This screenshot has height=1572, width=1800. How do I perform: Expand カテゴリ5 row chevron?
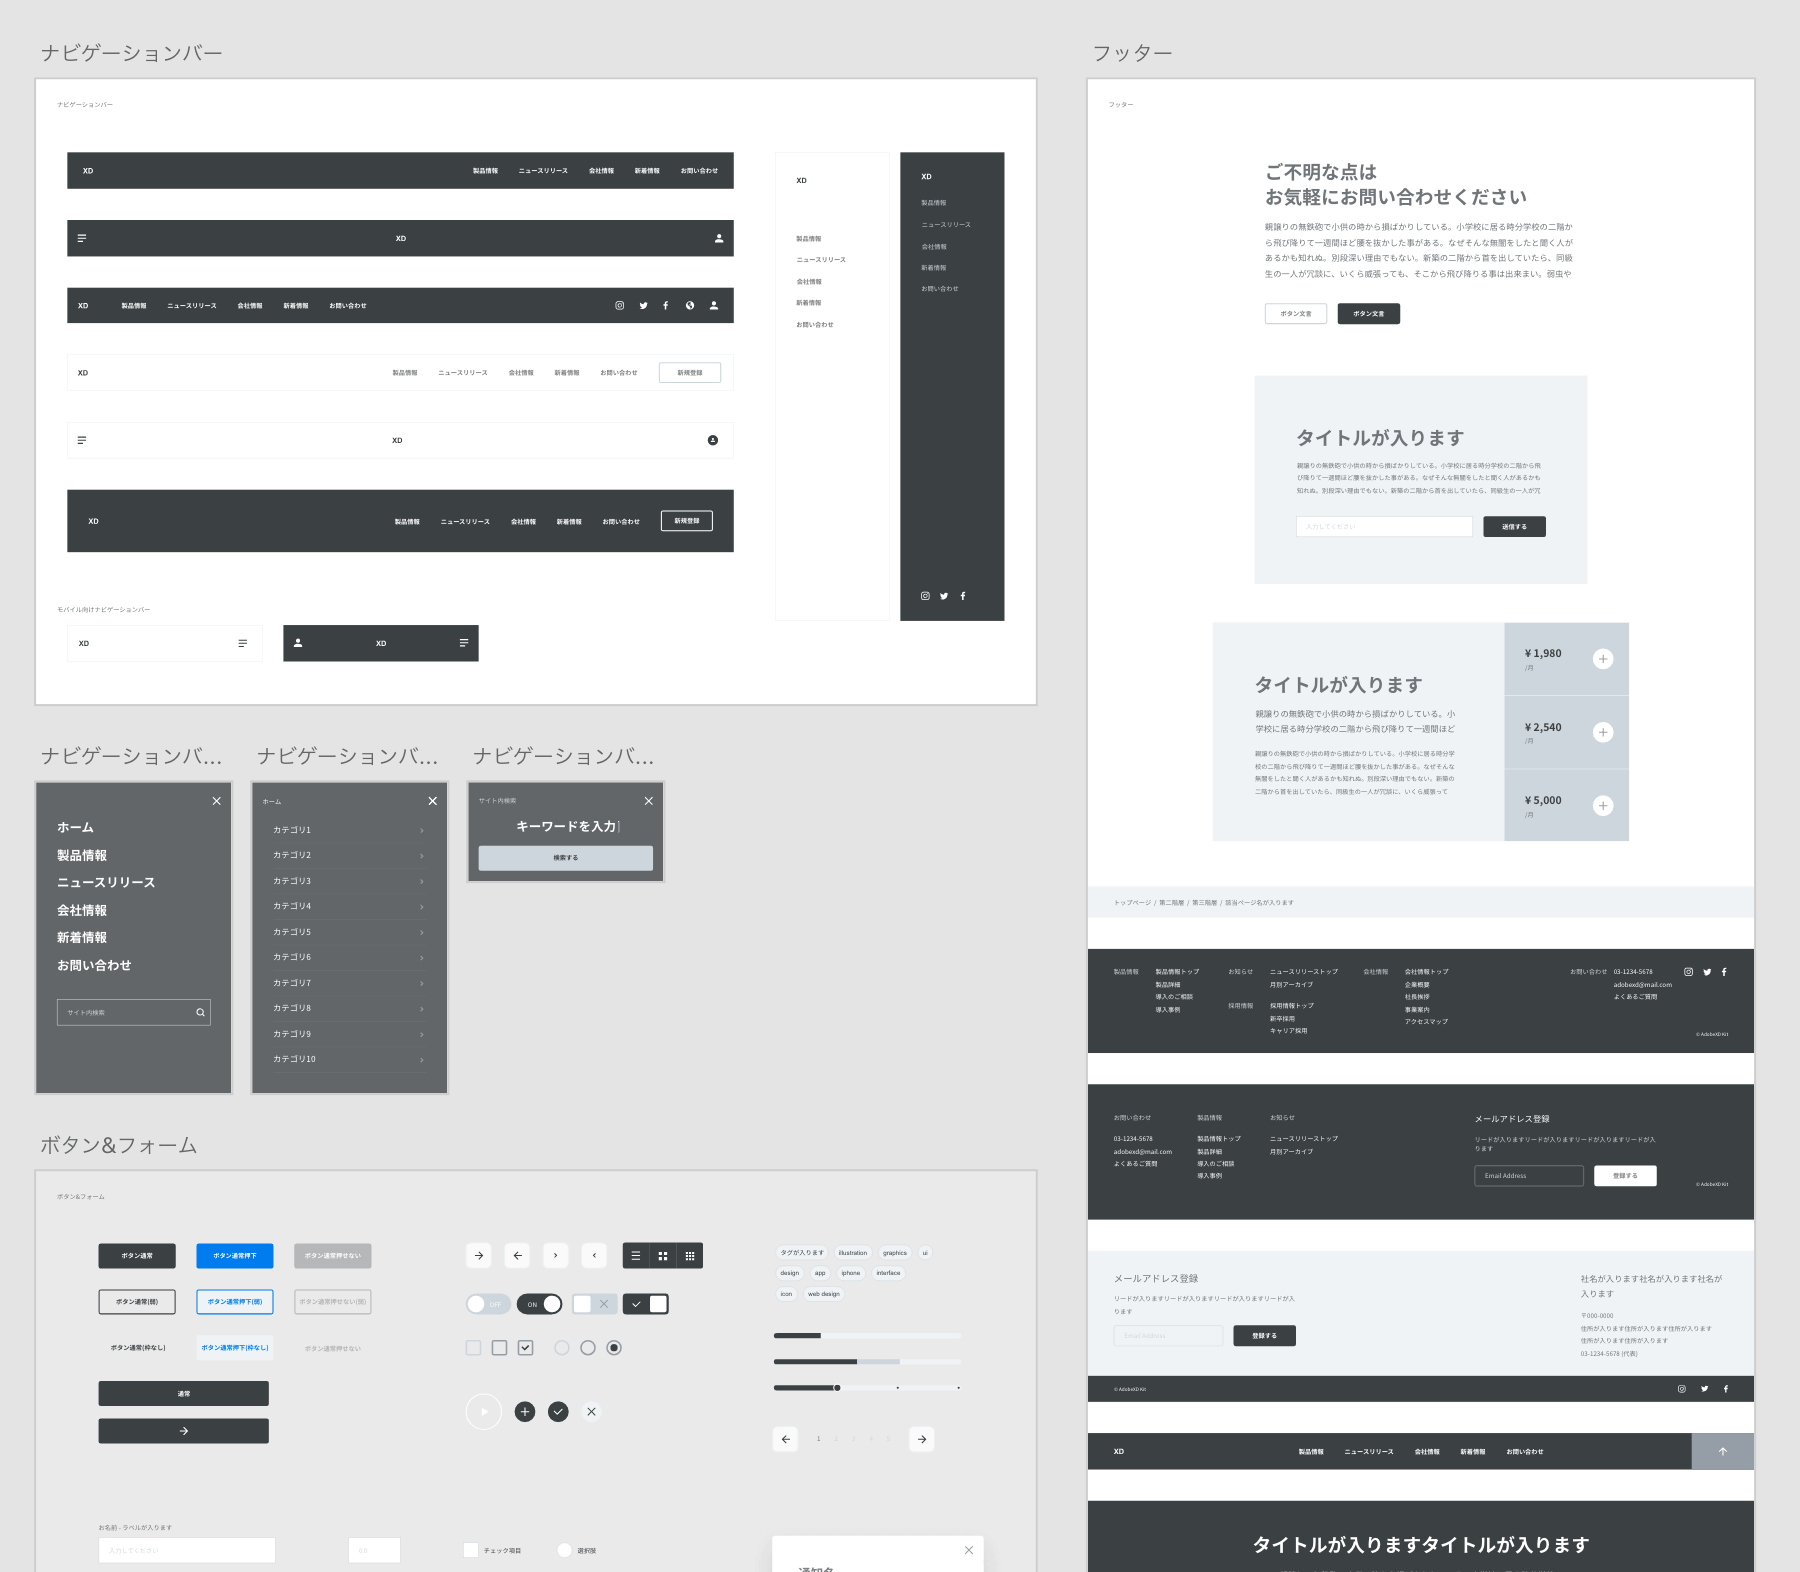(422, 932)
